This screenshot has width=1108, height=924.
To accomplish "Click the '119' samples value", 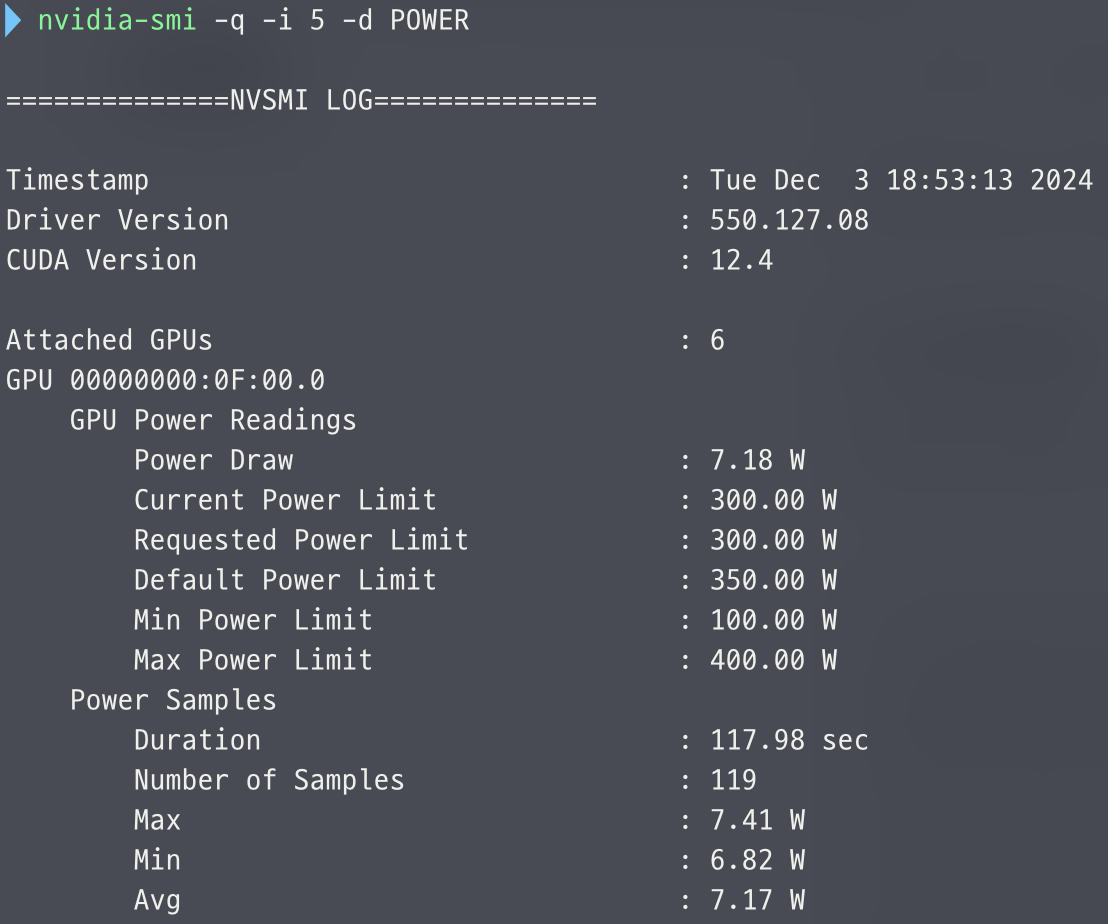I will click(x=733, y=780).
